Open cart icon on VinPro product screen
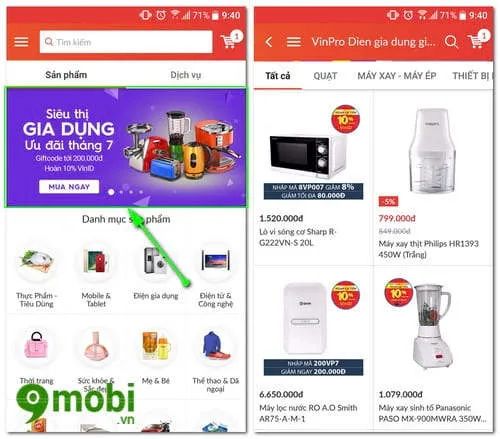The width and height of the screenshot is (500, 439). coord(478,40)
